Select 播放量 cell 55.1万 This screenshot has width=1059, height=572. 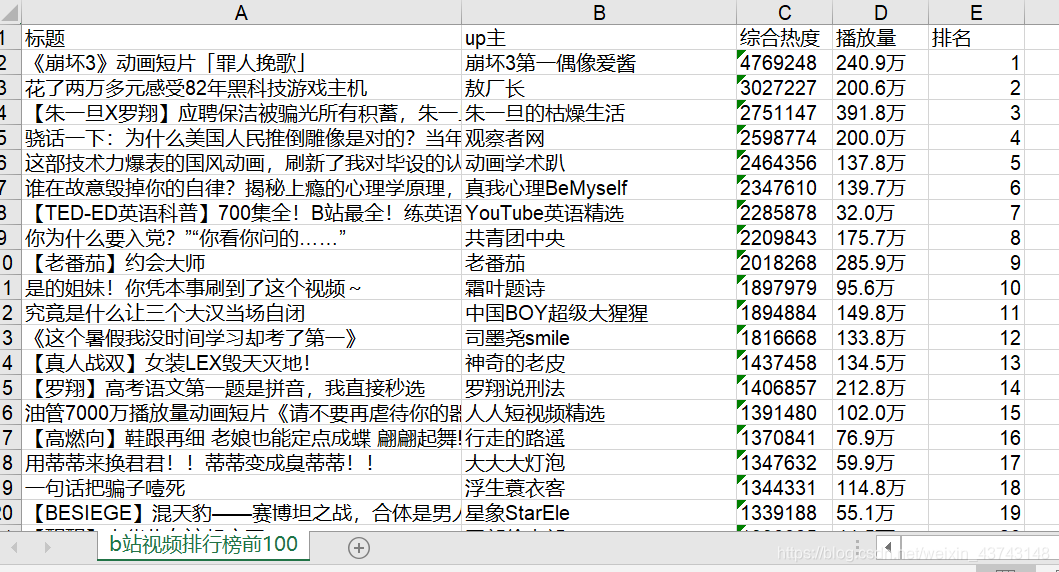click(x=881, y=513)
